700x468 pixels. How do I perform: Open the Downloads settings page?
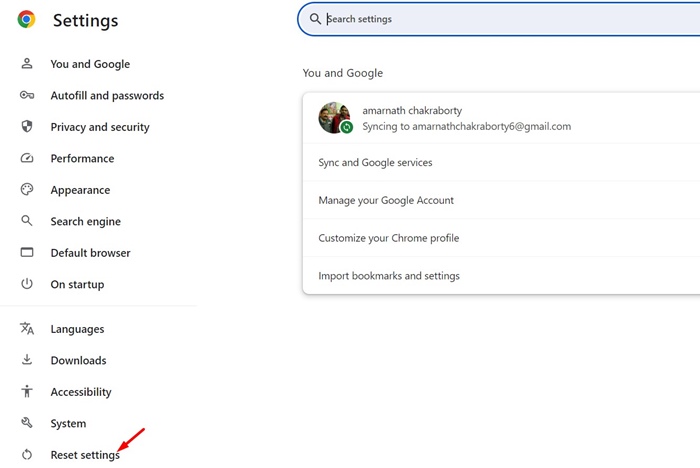point(79,360)
